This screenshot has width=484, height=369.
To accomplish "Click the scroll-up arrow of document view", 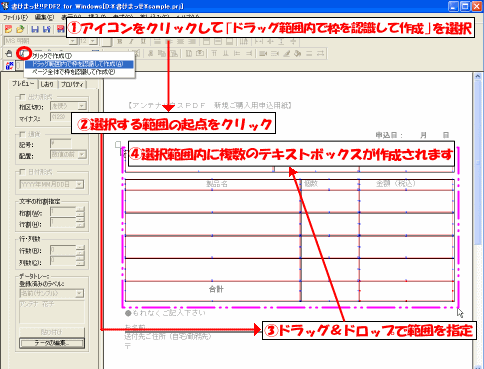I will [477, 77].
